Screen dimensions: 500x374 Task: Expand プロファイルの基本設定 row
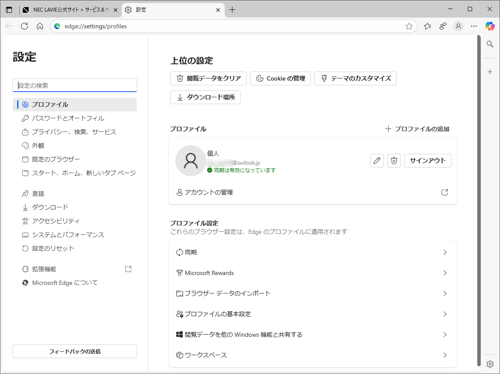pos(312,314)
